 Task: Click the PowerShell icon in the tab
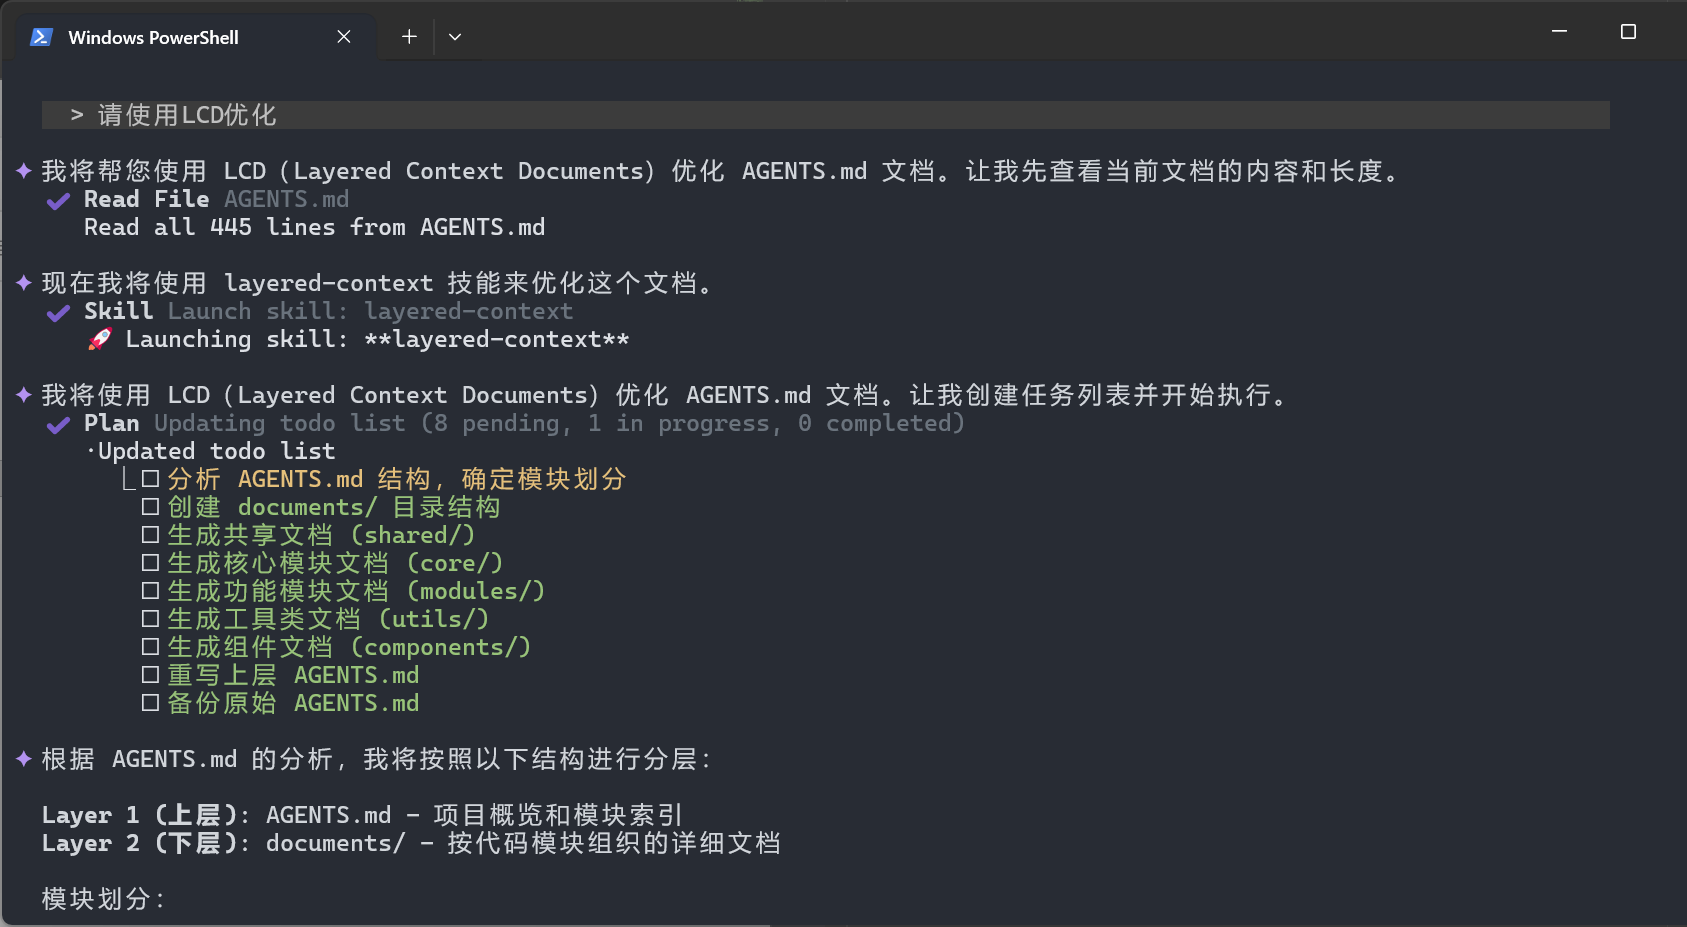(x=41, y=37)
